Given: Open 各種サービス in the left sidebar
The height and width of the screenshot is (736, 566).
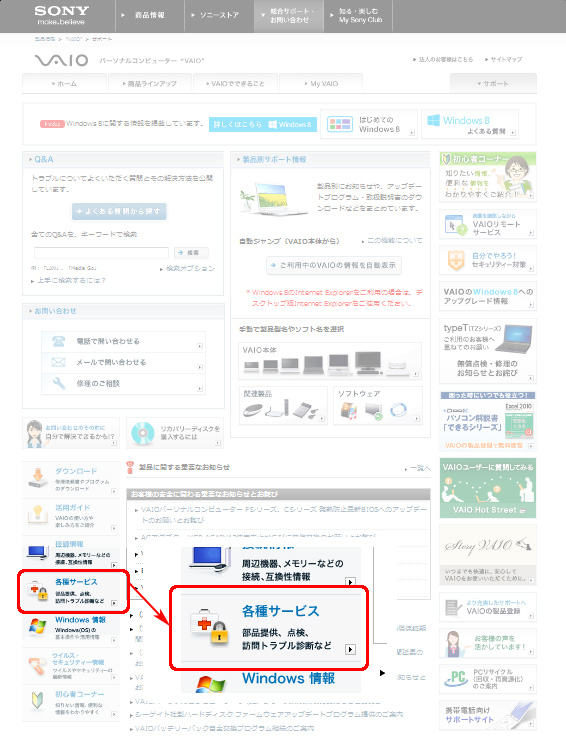Looking at the screenshot, I should [x=73, y=591].
